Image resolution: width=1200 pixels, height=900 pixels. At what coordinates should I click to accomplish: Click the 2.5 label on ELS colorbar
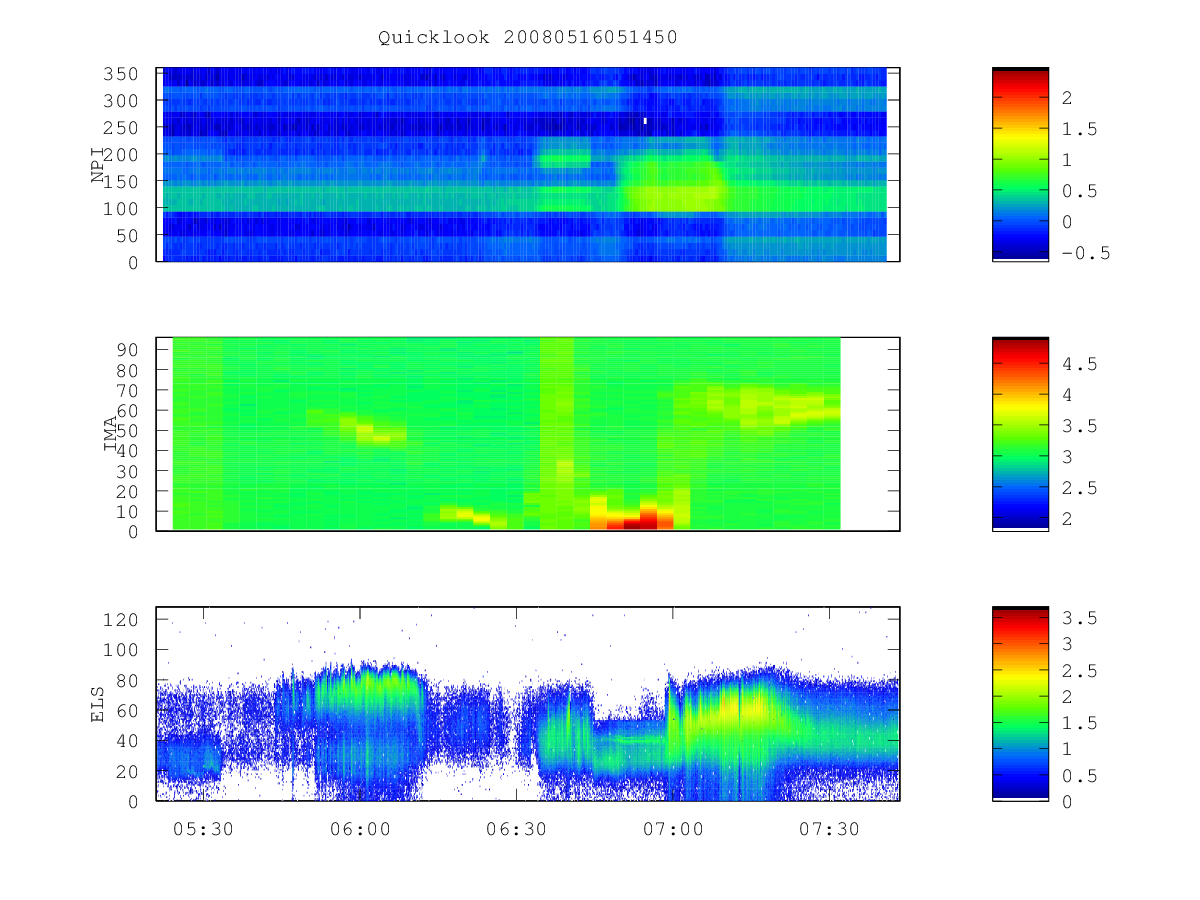[1080, 671]
